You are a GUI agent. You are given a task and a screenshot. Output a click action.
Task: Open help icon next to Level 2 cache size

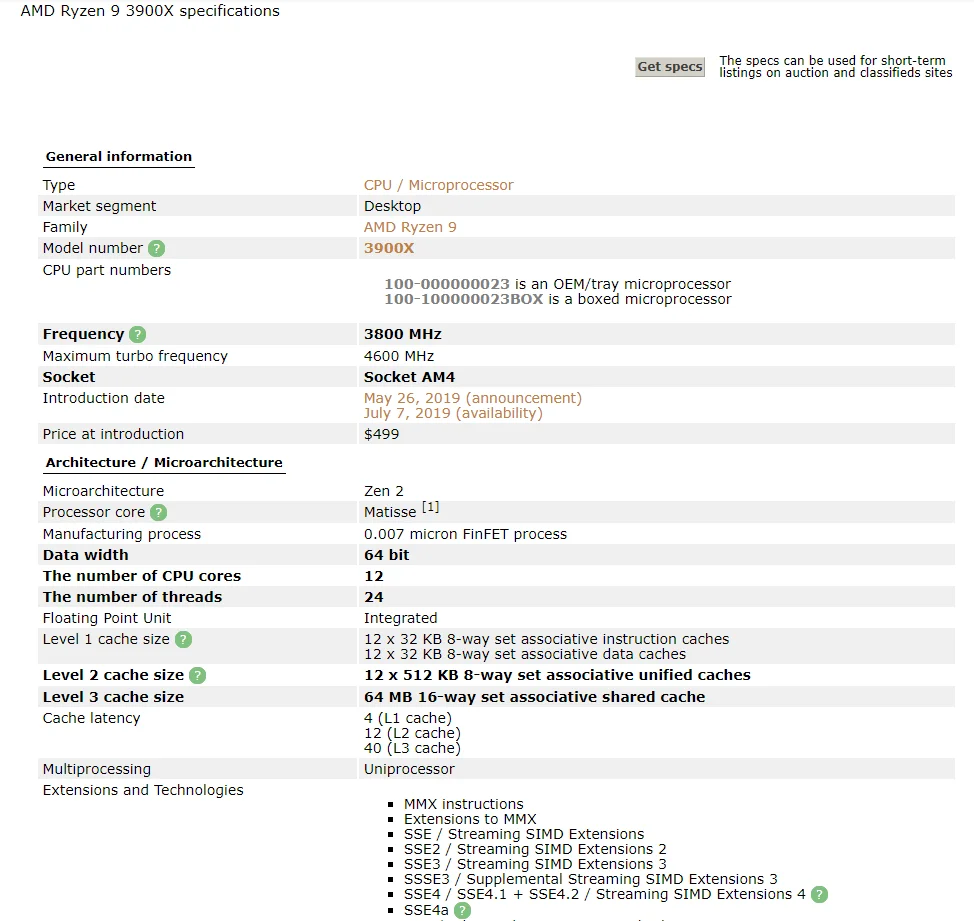pyautogui.click(x=198, y=676)
